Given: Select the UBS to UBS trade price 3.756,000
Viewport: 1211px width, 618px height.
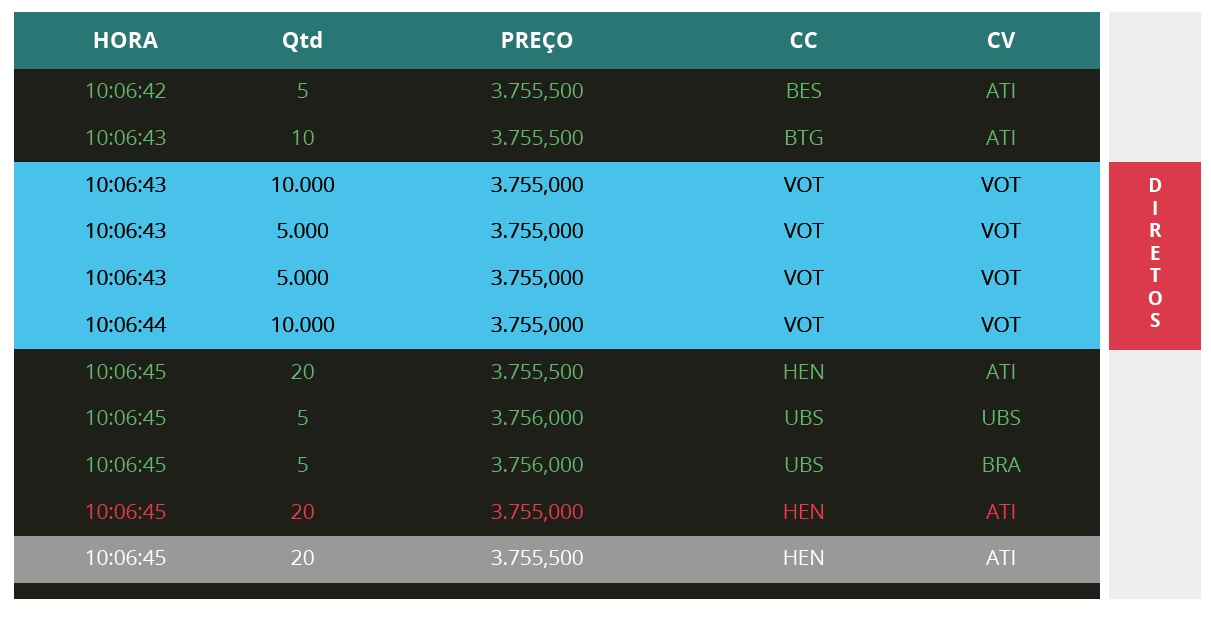Looking at the screenshot, I should click(537, 418).
